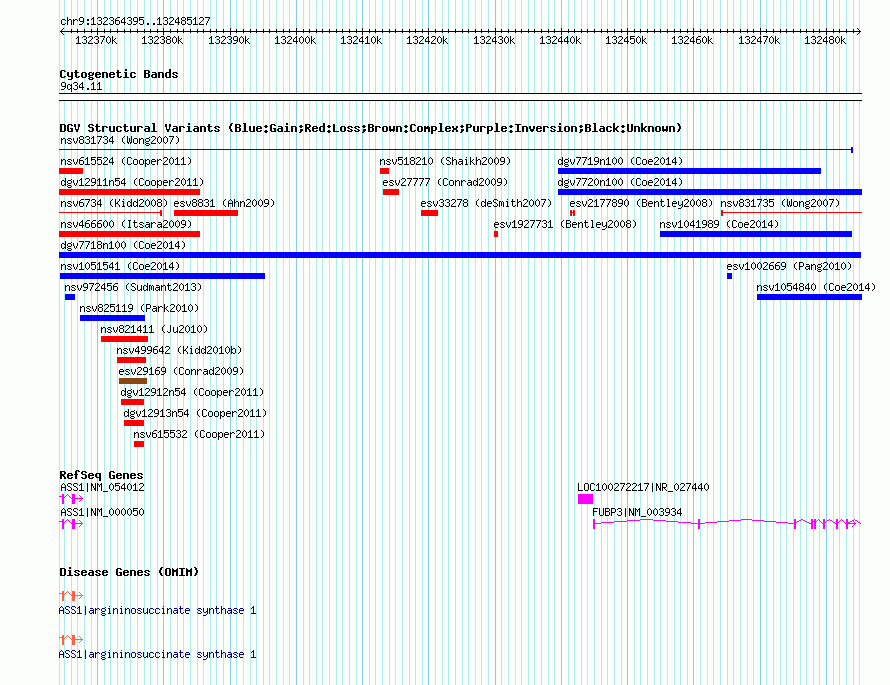Click the second orange OMIM ASS1 glyph
Image resolution: width=890 pixels, height=685 pixels.
click(x=72, y=640)
